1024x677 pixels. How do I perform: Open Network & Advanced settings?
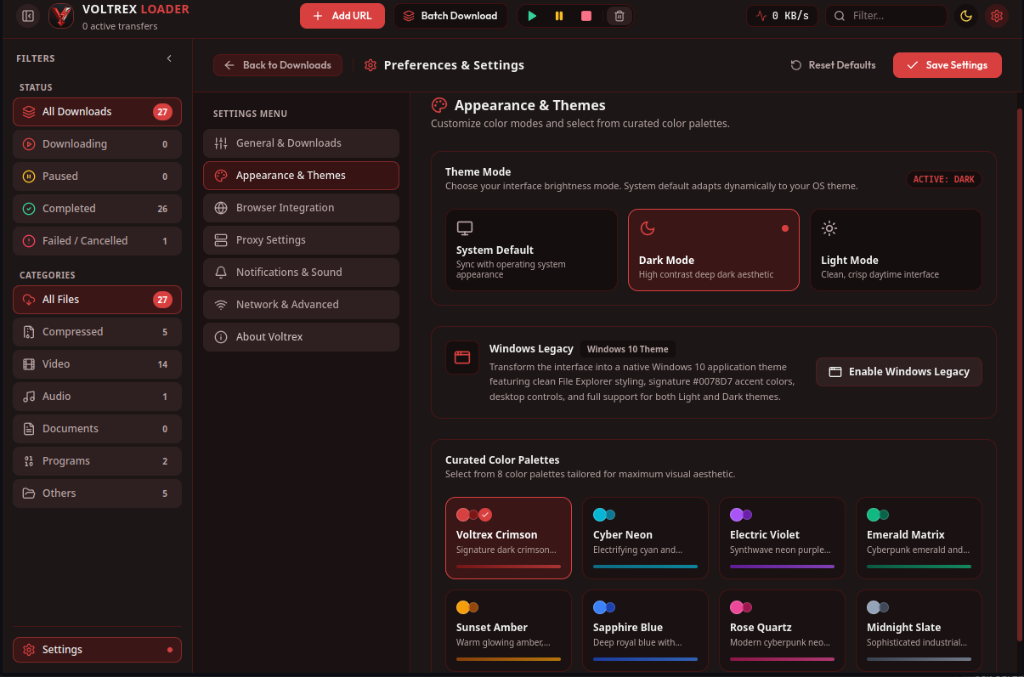301,305
